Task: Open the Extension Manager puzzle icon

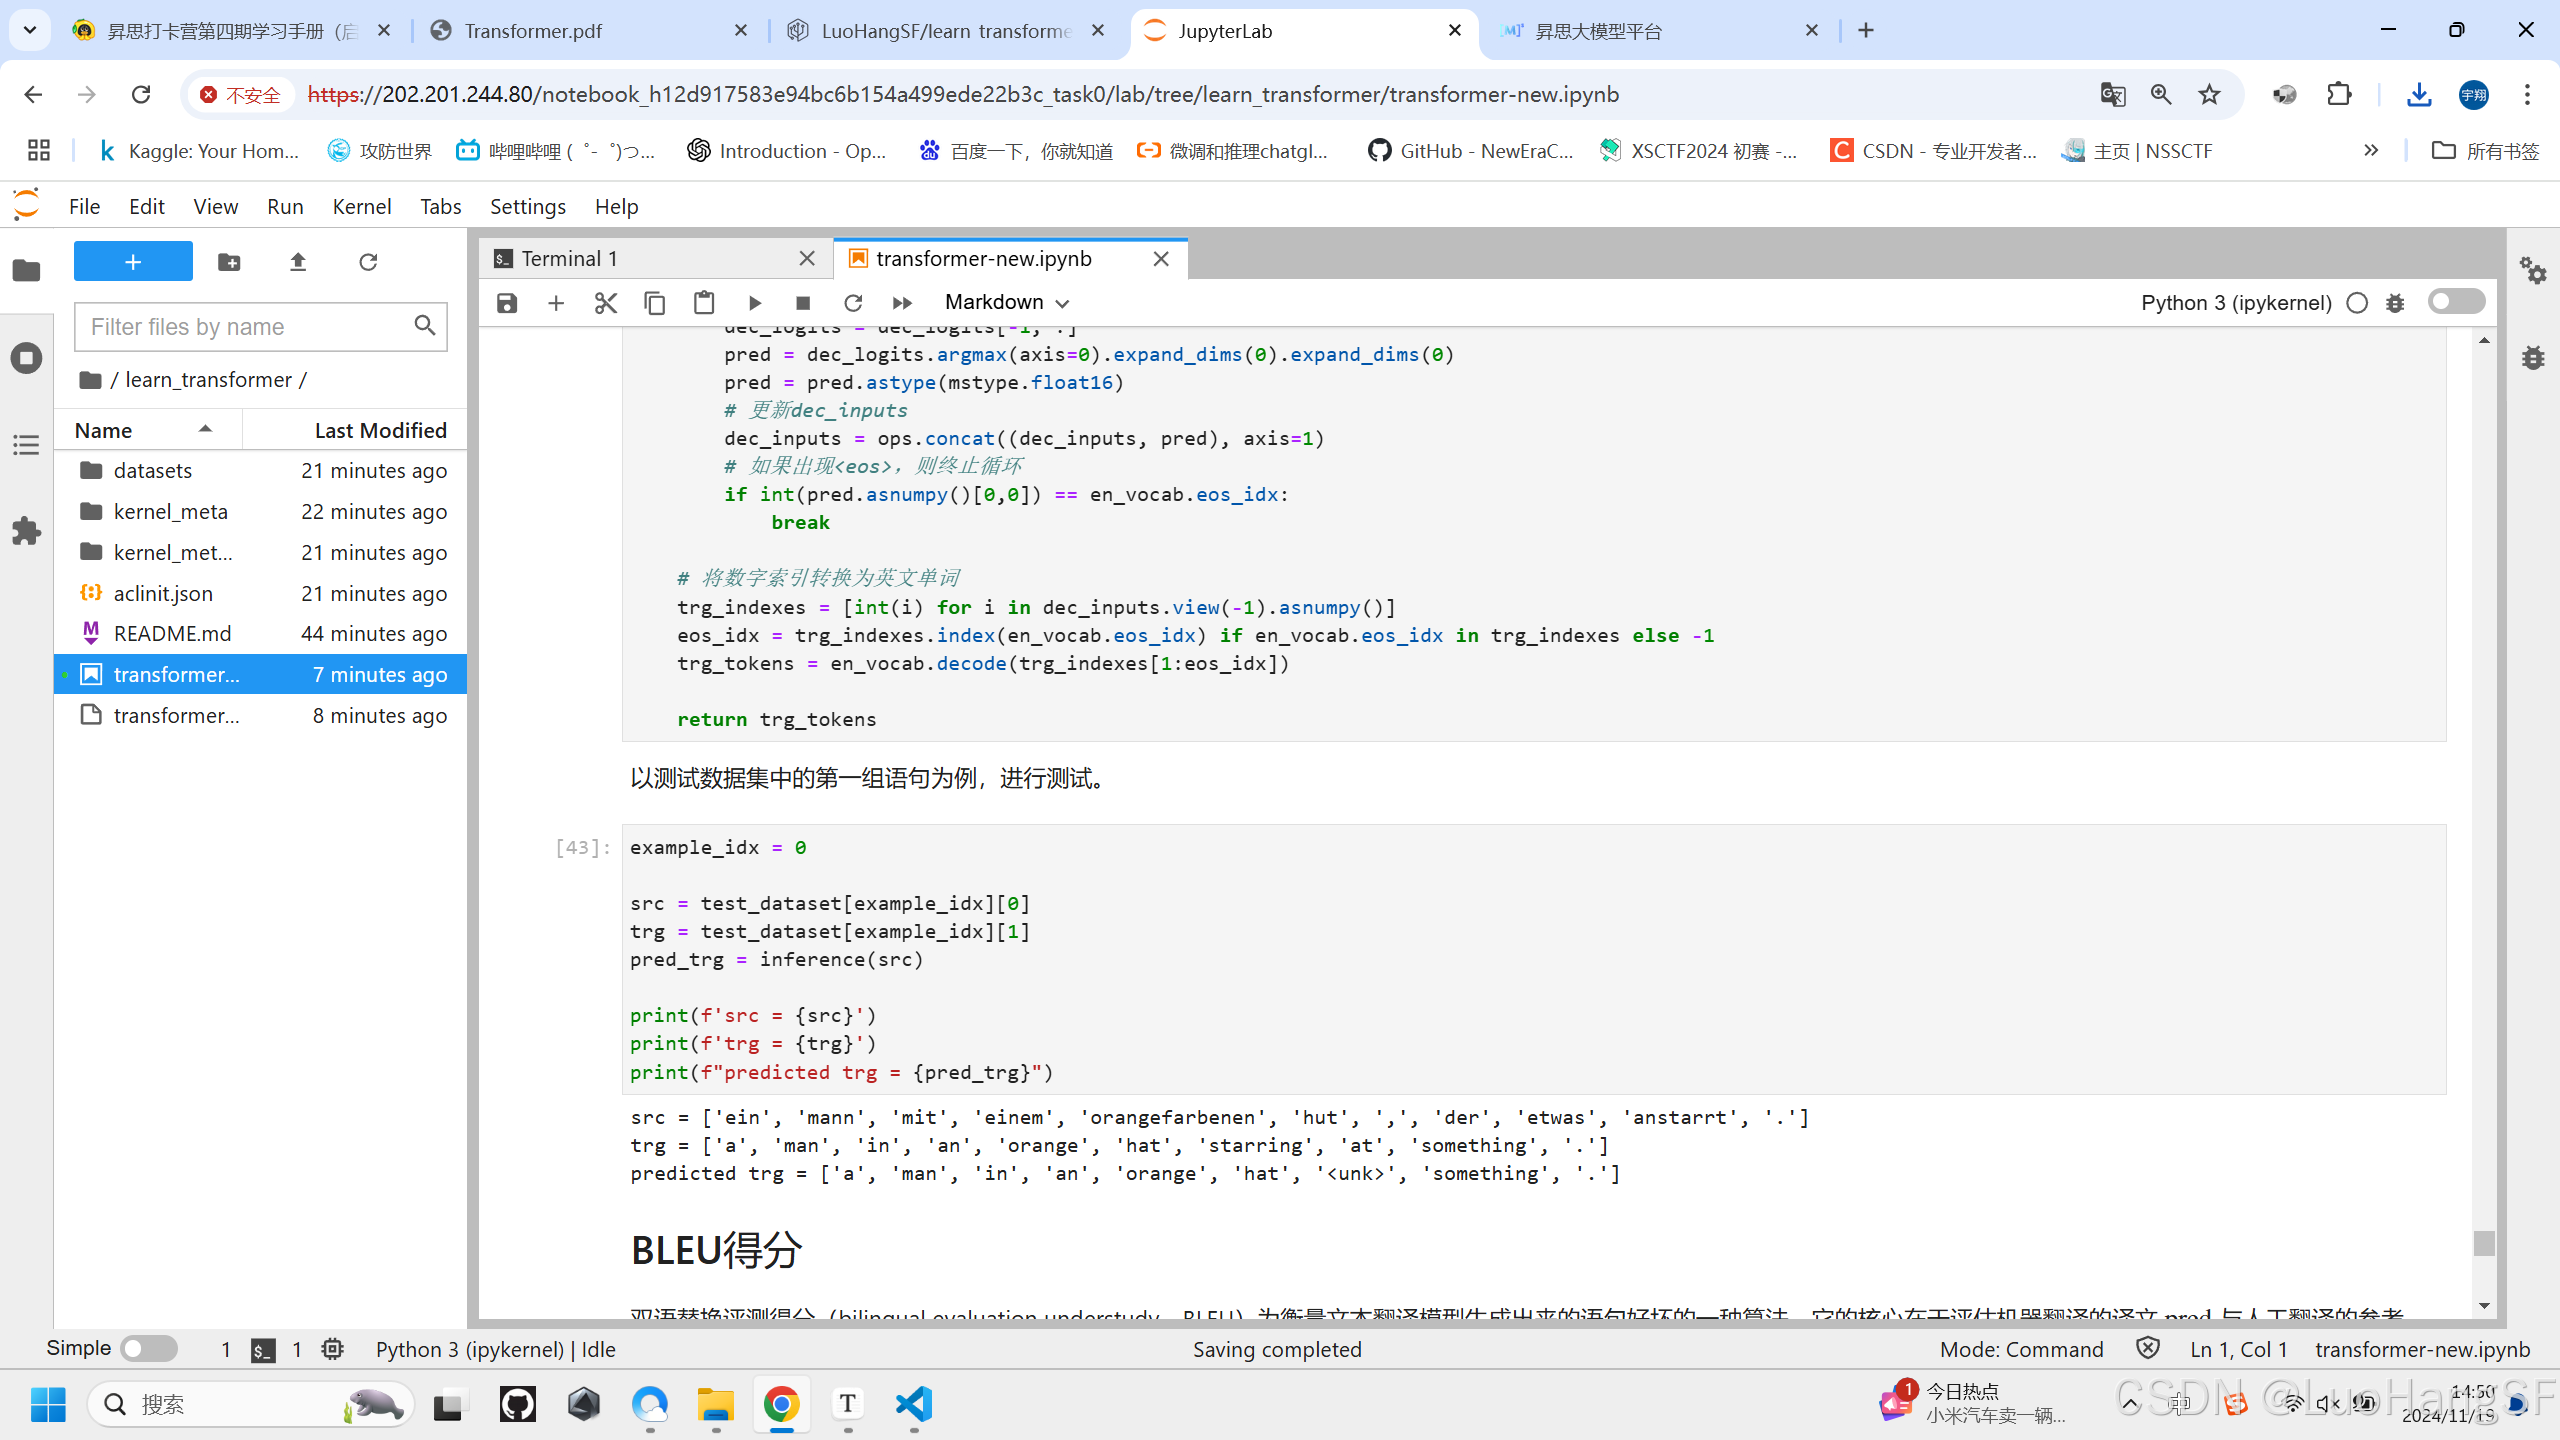Action: click(27, 530)
